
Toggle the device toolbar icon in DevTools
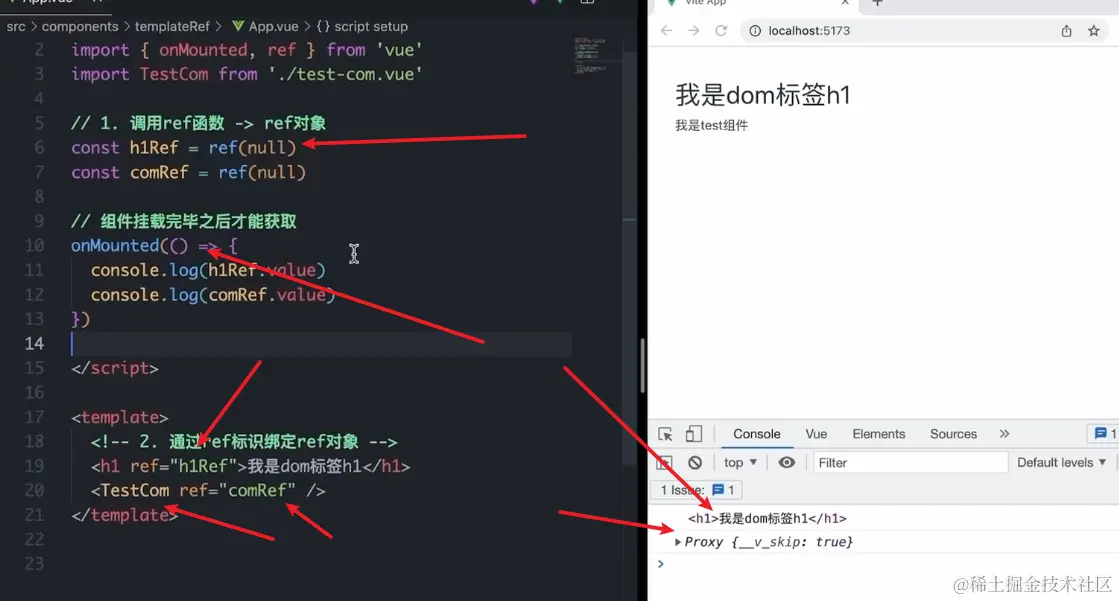(x=694, y=434)
